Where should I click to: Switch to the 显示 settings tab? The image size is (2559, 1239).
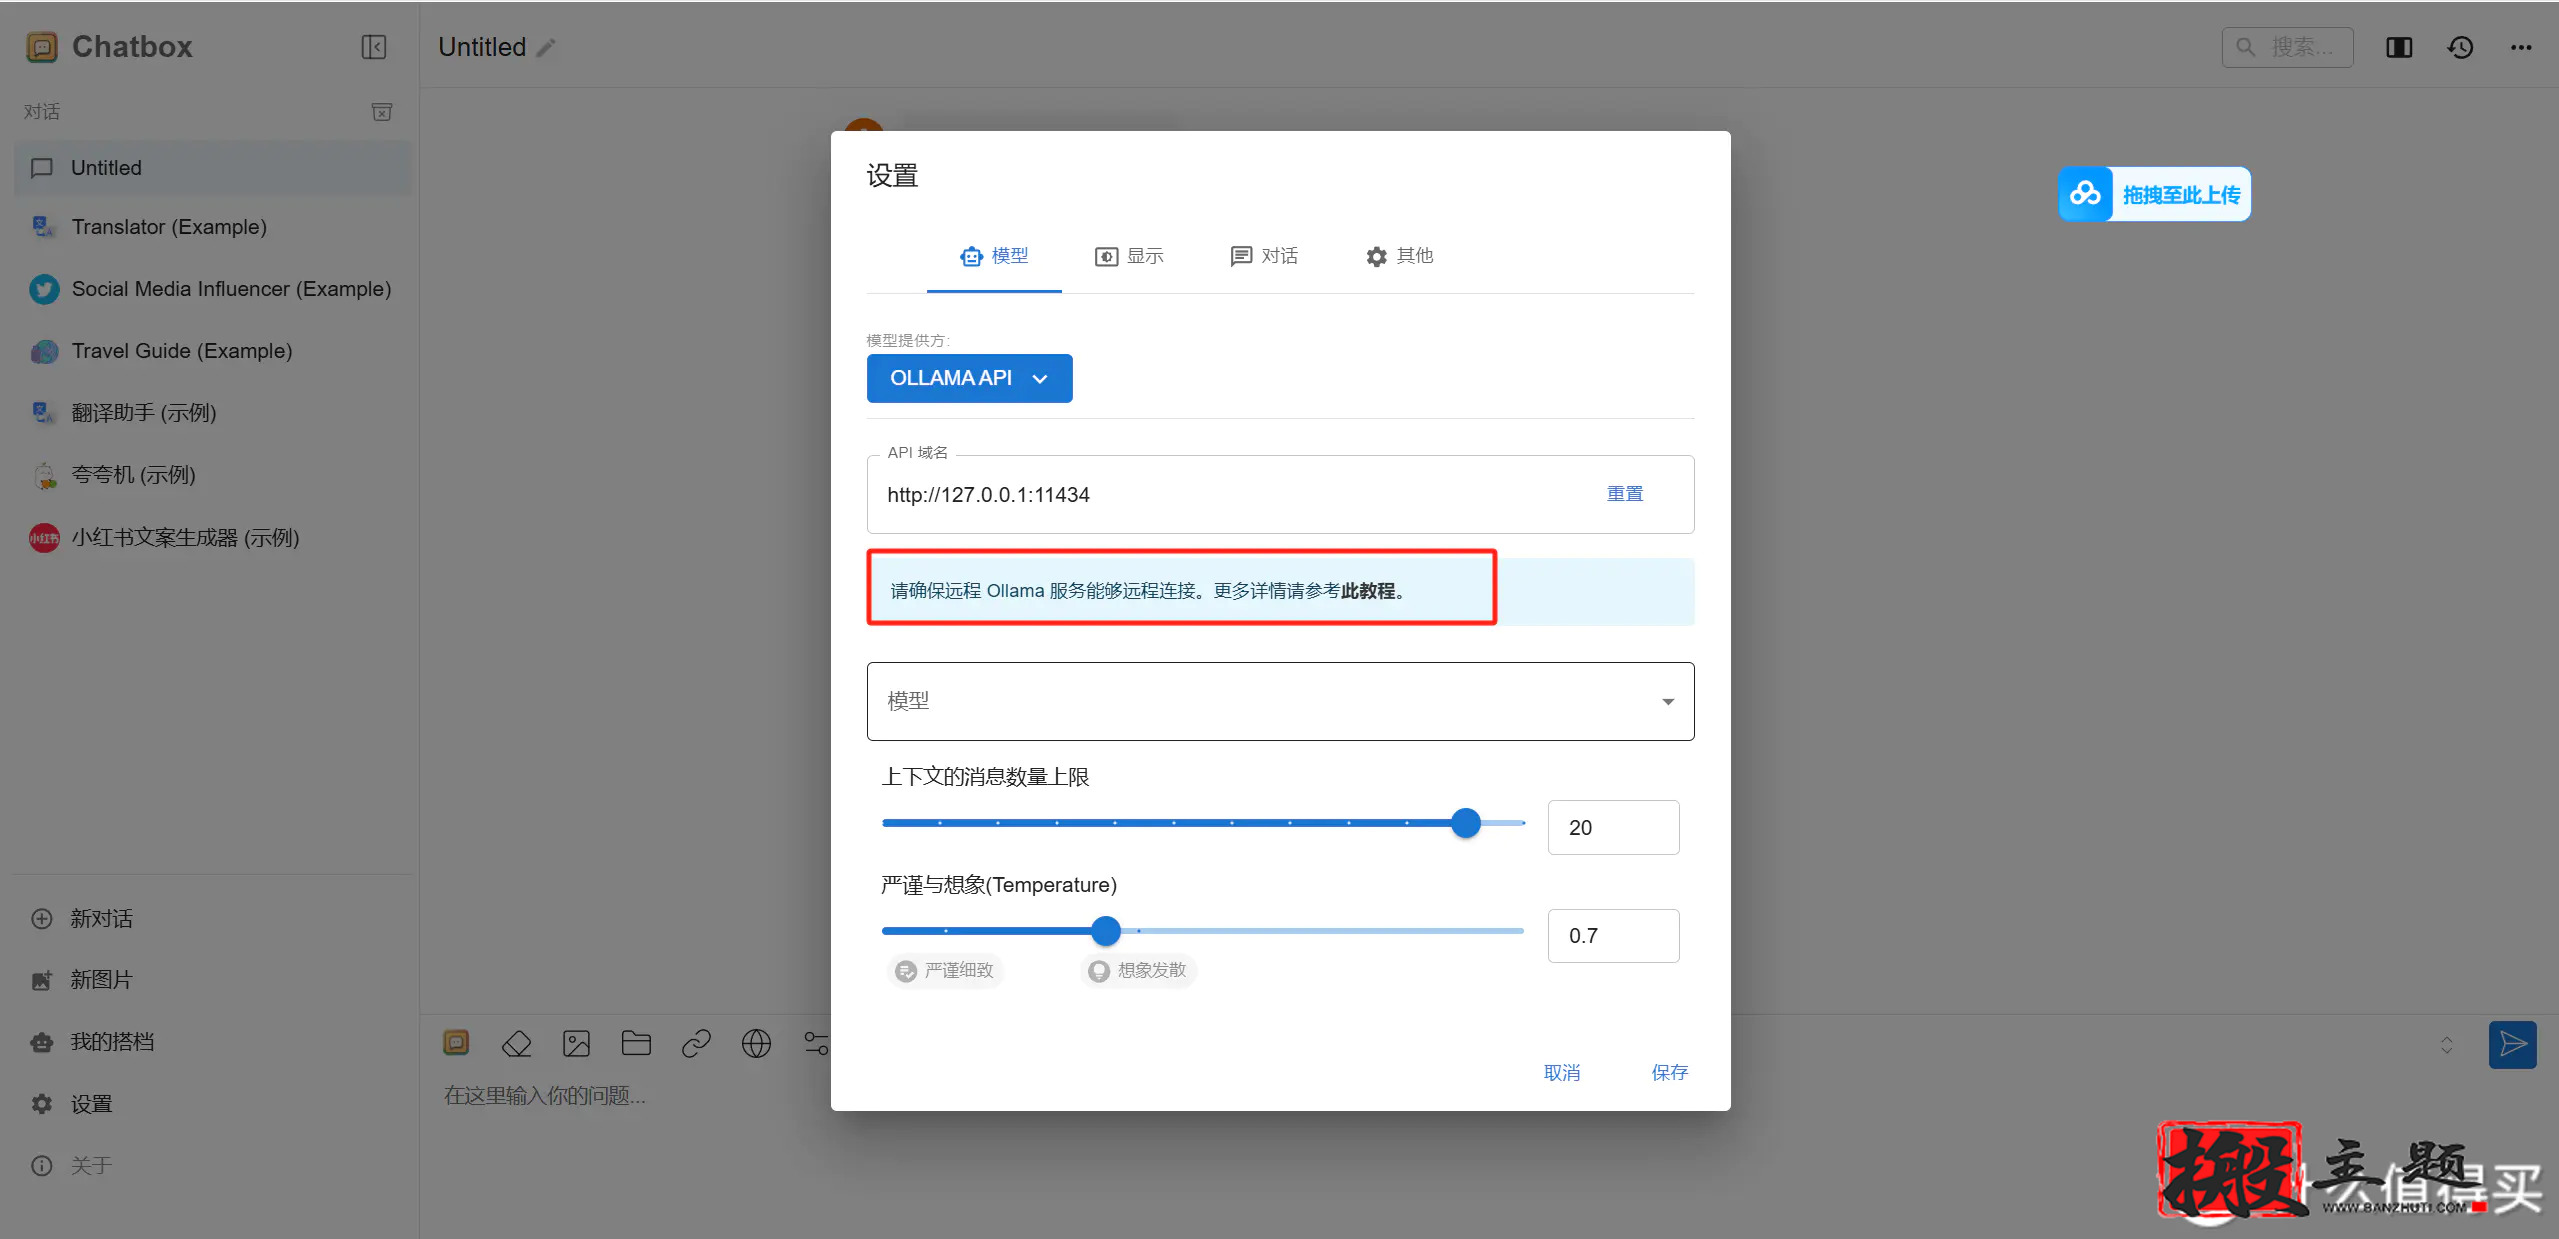1128,256
